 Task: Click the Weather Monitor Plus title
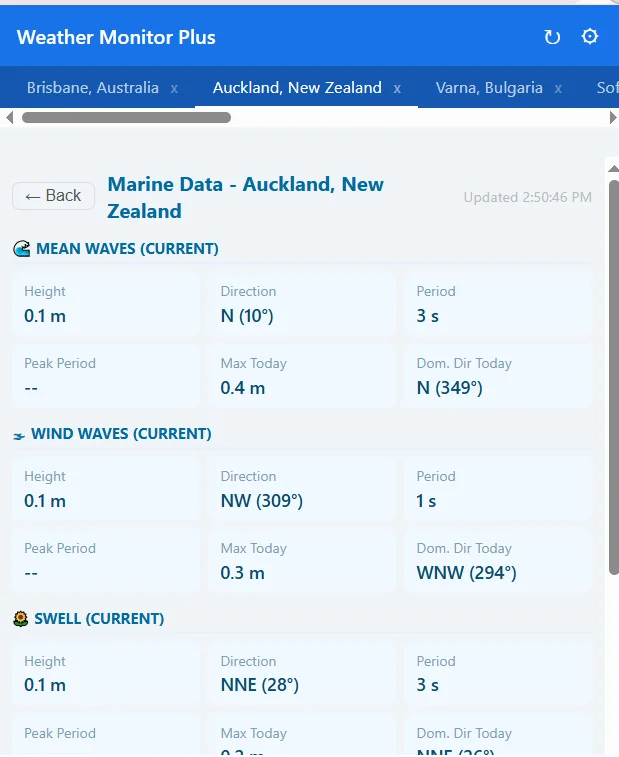tap(116, 37)
